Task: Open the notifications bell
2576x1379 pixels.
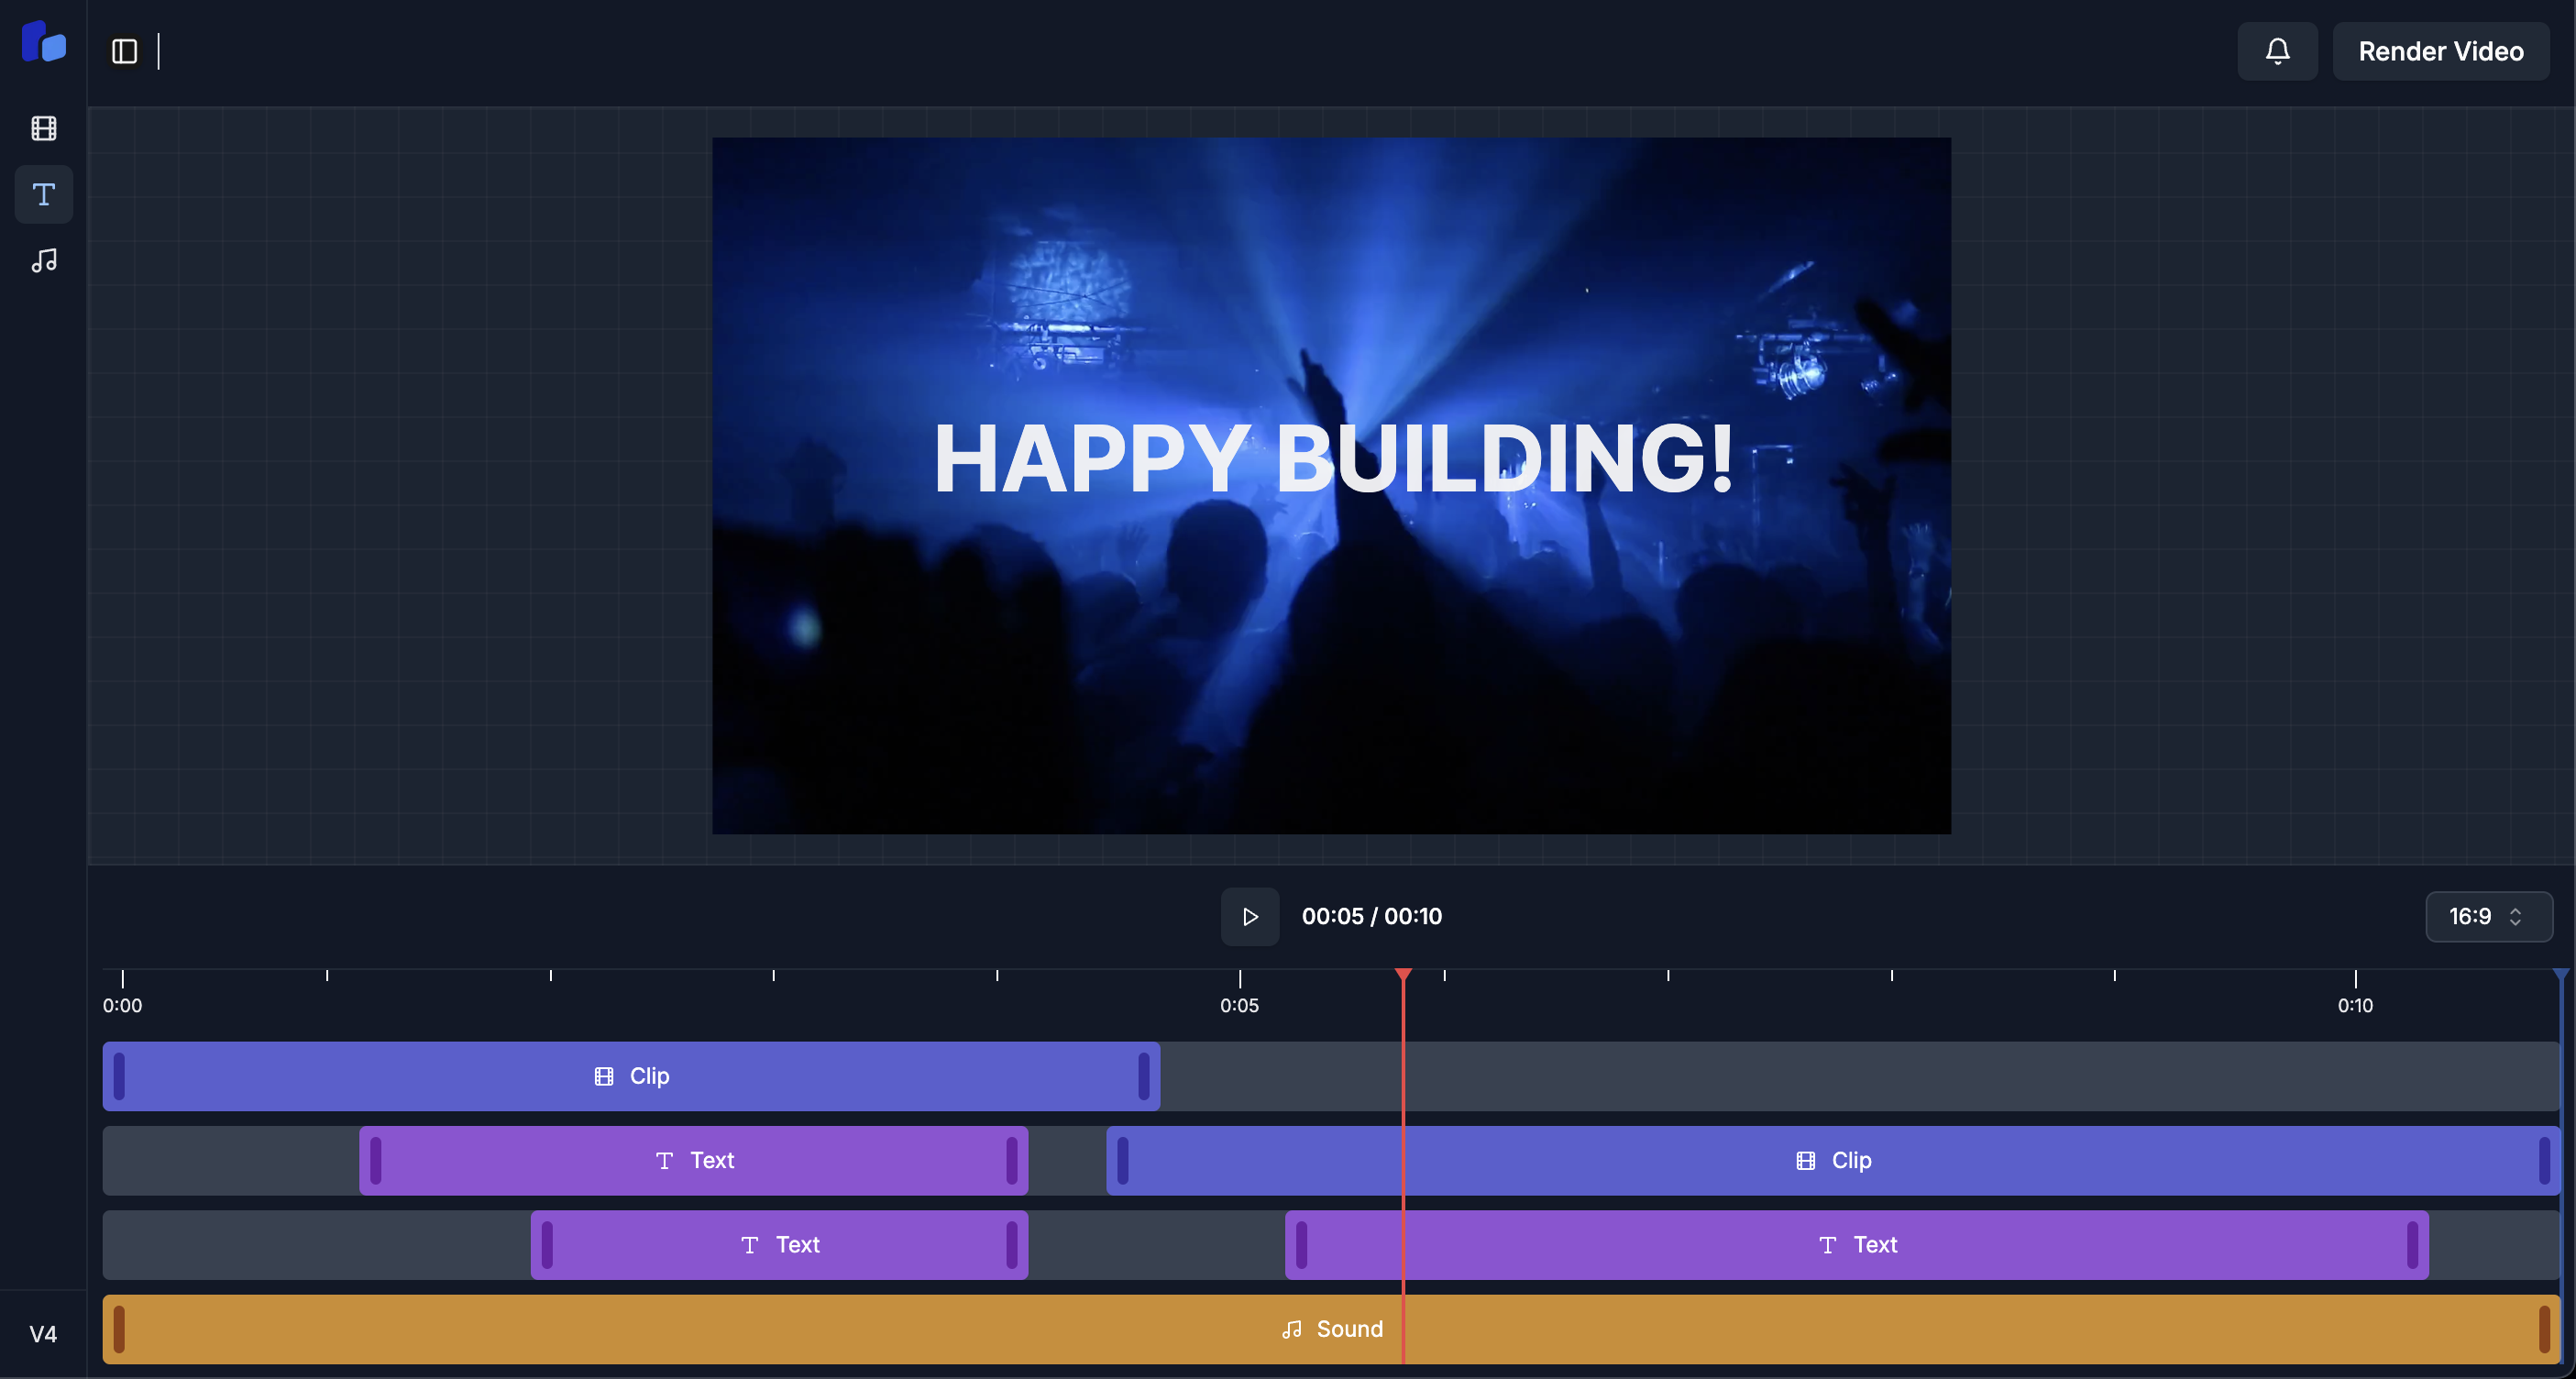Action: tap(2277, 50)
